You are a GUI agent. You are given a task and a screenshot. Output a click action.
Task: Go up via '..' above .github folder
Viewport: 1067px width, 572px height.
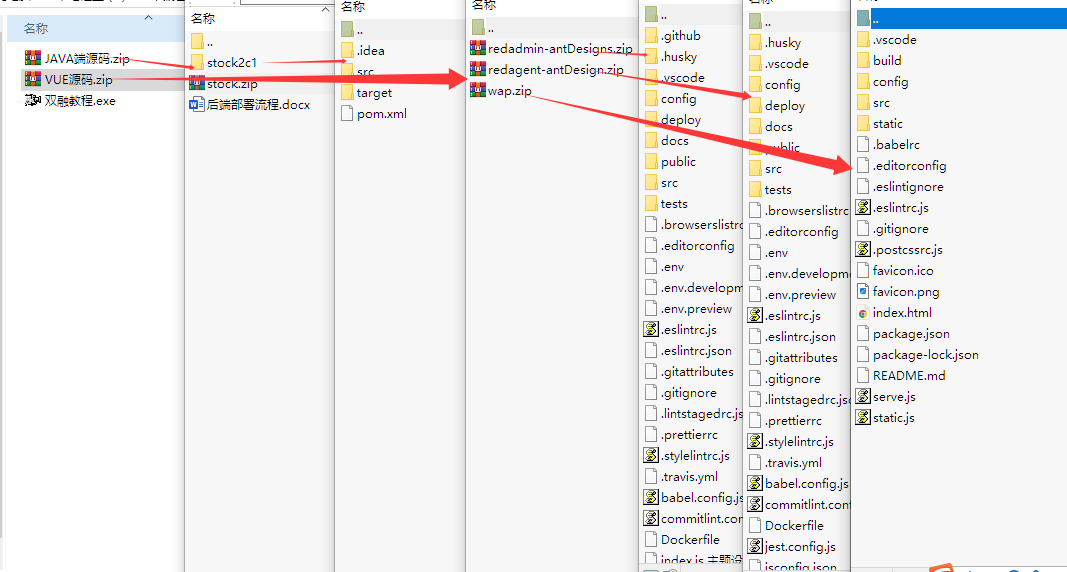click(656, 14)
